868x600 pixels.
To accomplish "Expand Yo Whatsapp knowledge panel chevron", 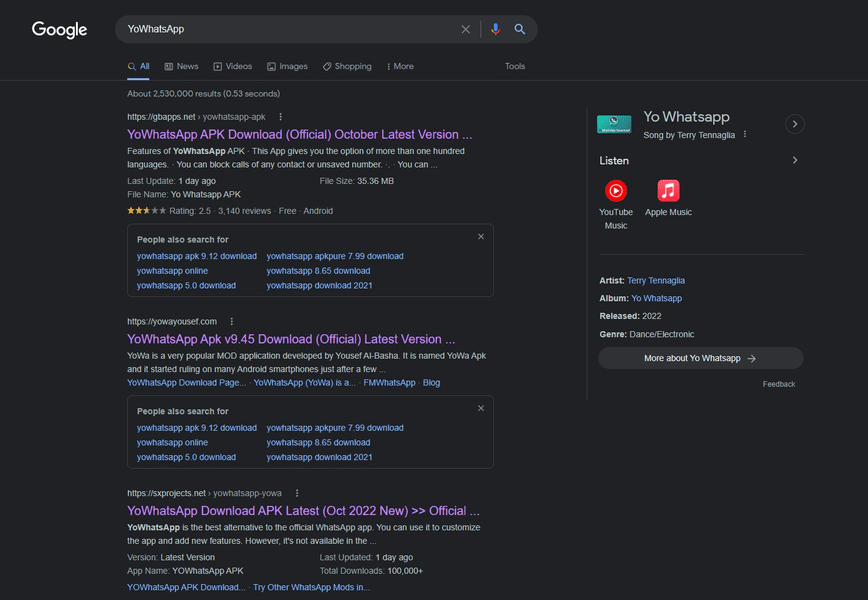I will (795, 124).
